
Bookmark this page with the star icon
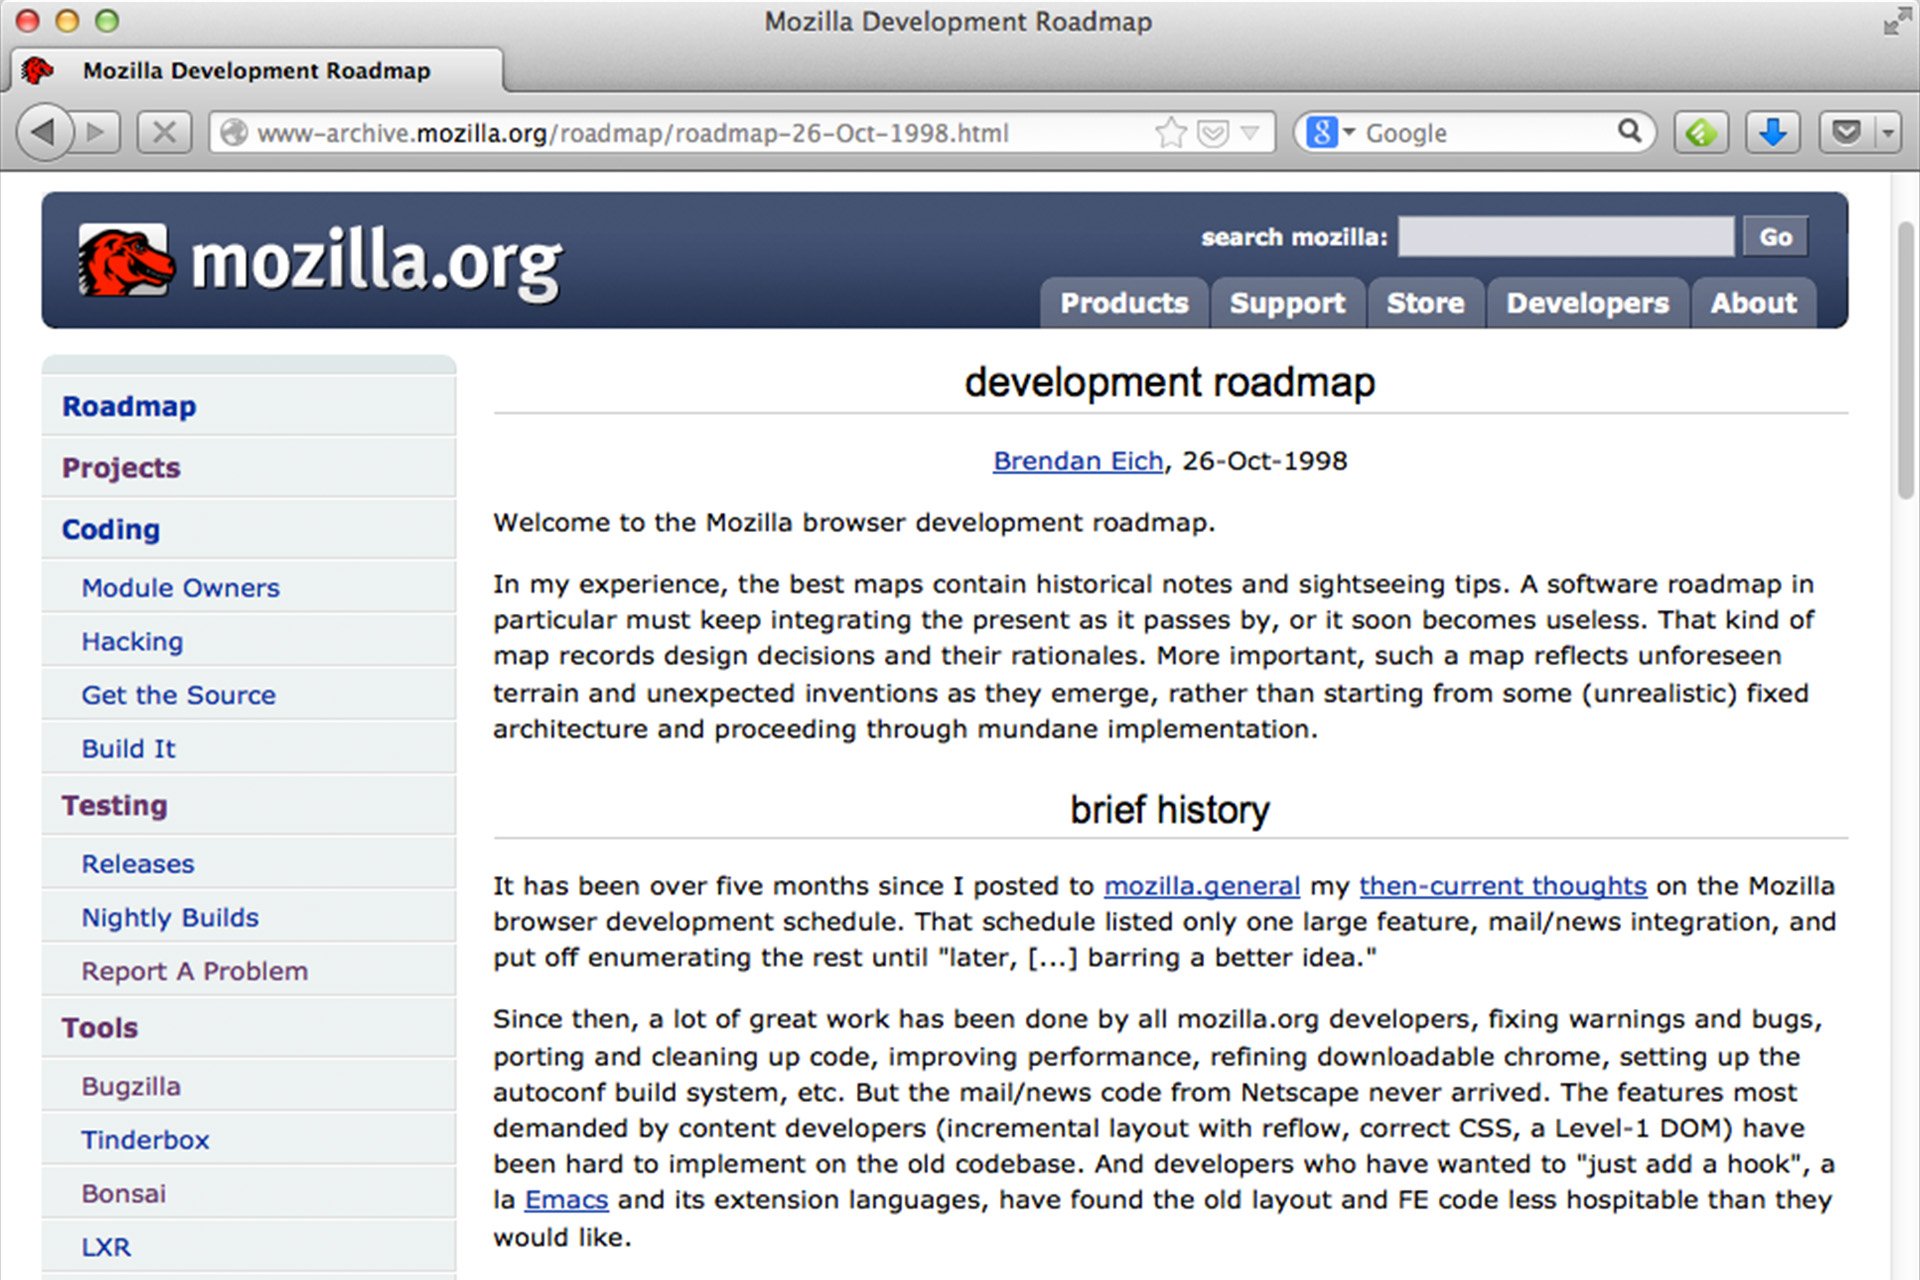(x=1170, y=132)
